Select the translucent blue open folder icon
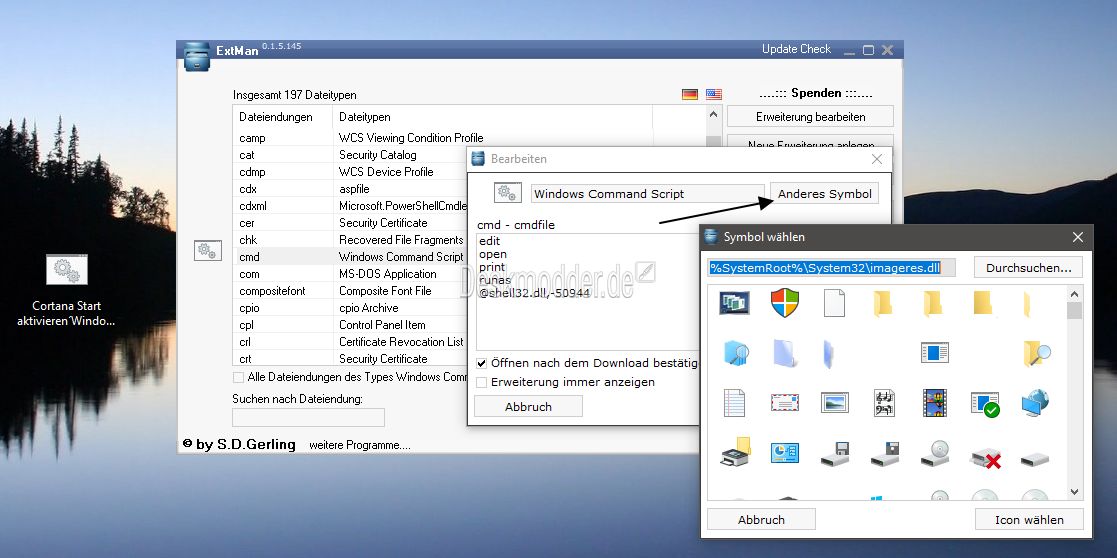 [x=784, y=353]
